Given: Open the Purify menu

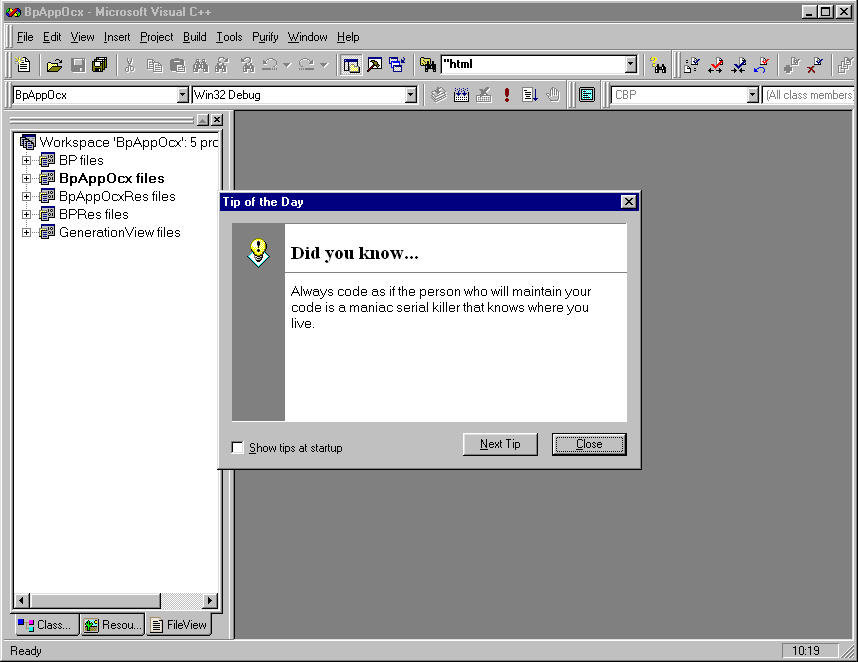Looking at the screenshot, I should (265, 37).
